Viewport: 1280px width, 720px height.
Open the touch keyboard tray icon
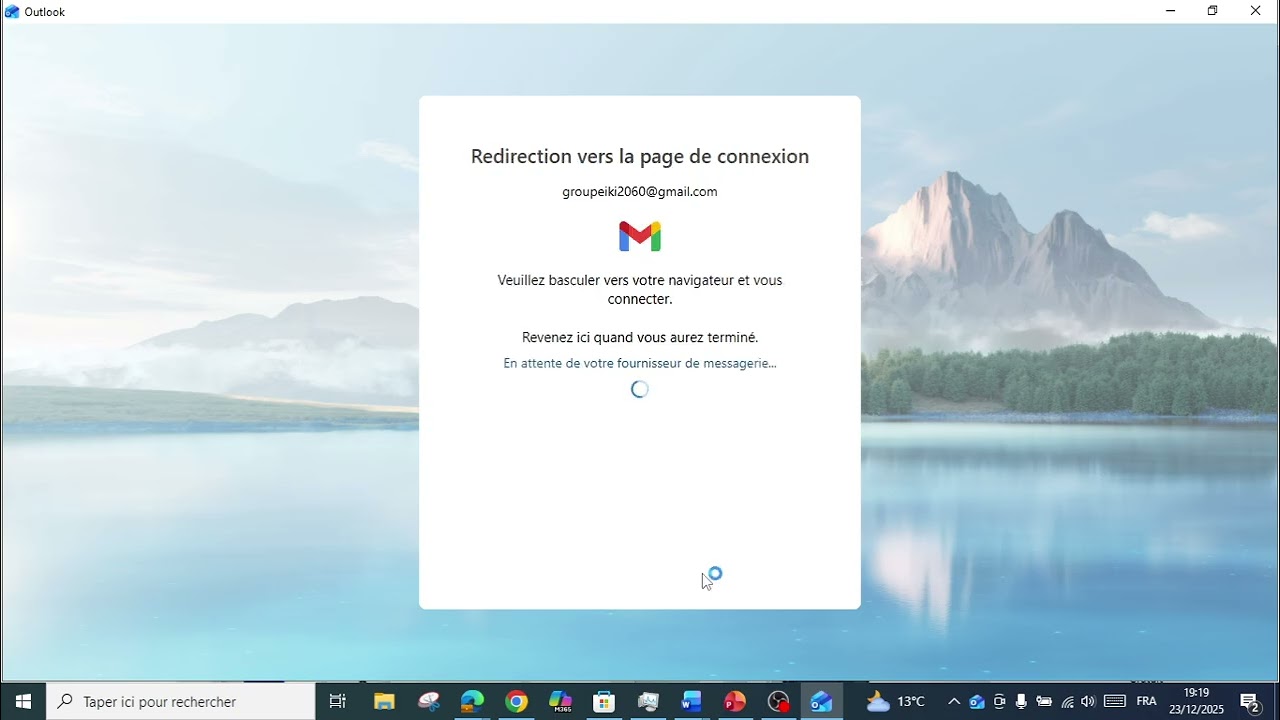point(1115,701)
